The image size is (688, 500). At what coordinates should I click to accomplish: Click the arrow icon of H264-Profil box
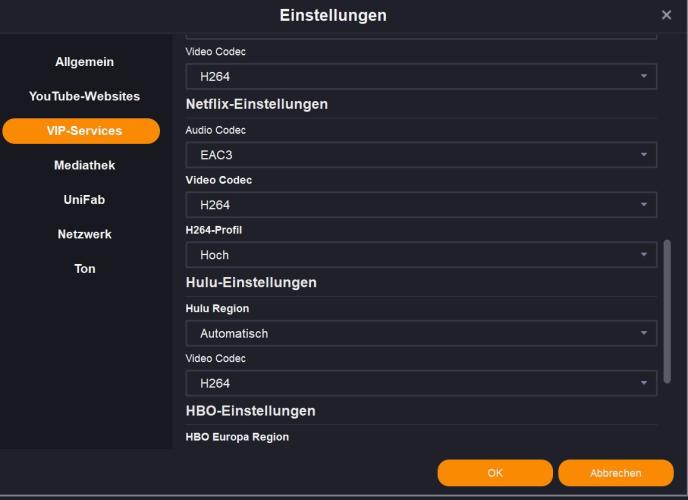tap(644, 255)
